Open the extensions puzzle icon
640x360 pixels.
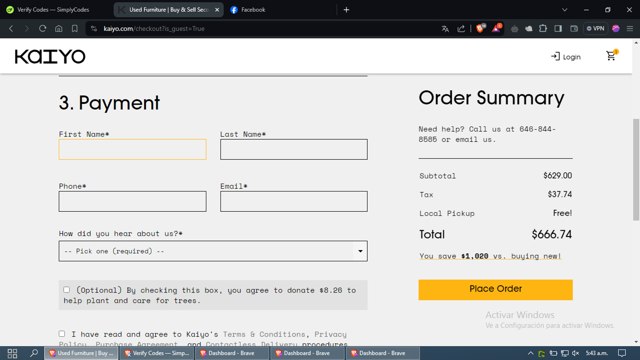tap(543, 29)
